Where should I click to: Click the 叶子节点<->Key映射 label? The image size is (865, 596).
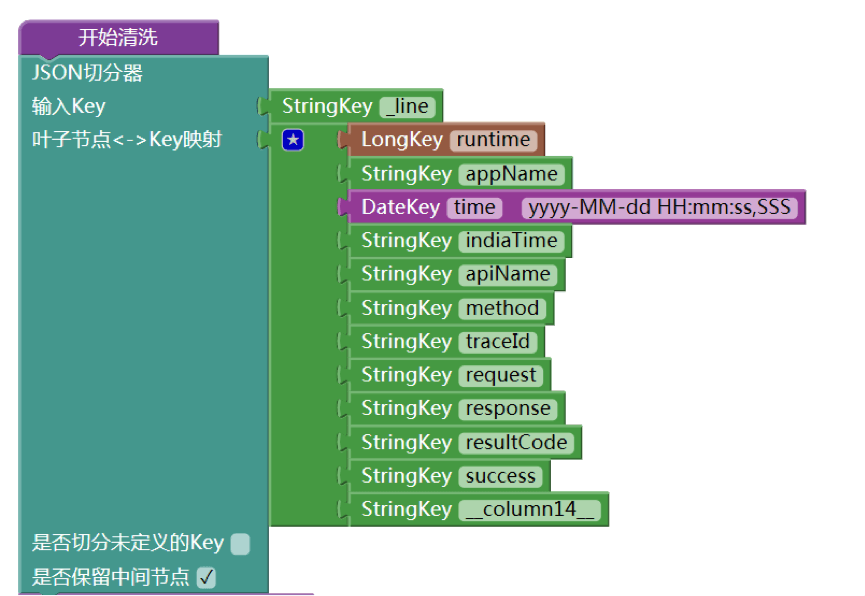pyautogui.click(x=127, y=140)
